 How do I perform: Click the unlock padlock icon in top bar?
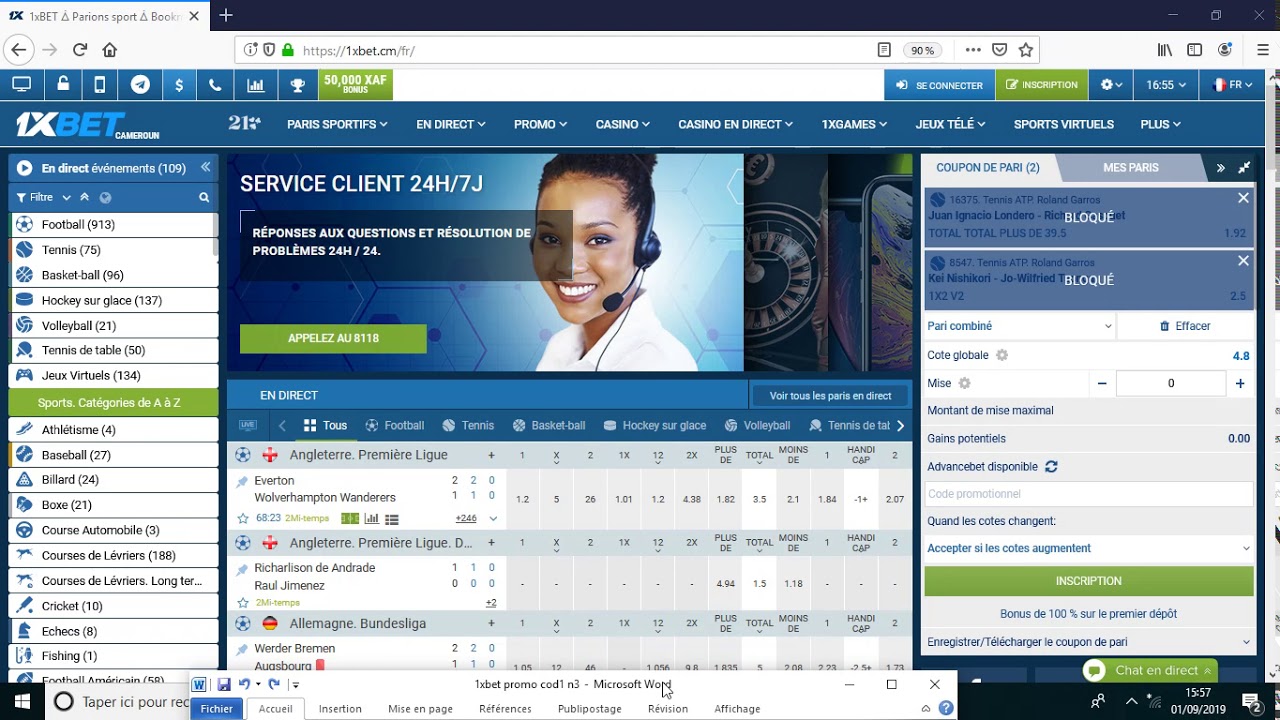63,85
